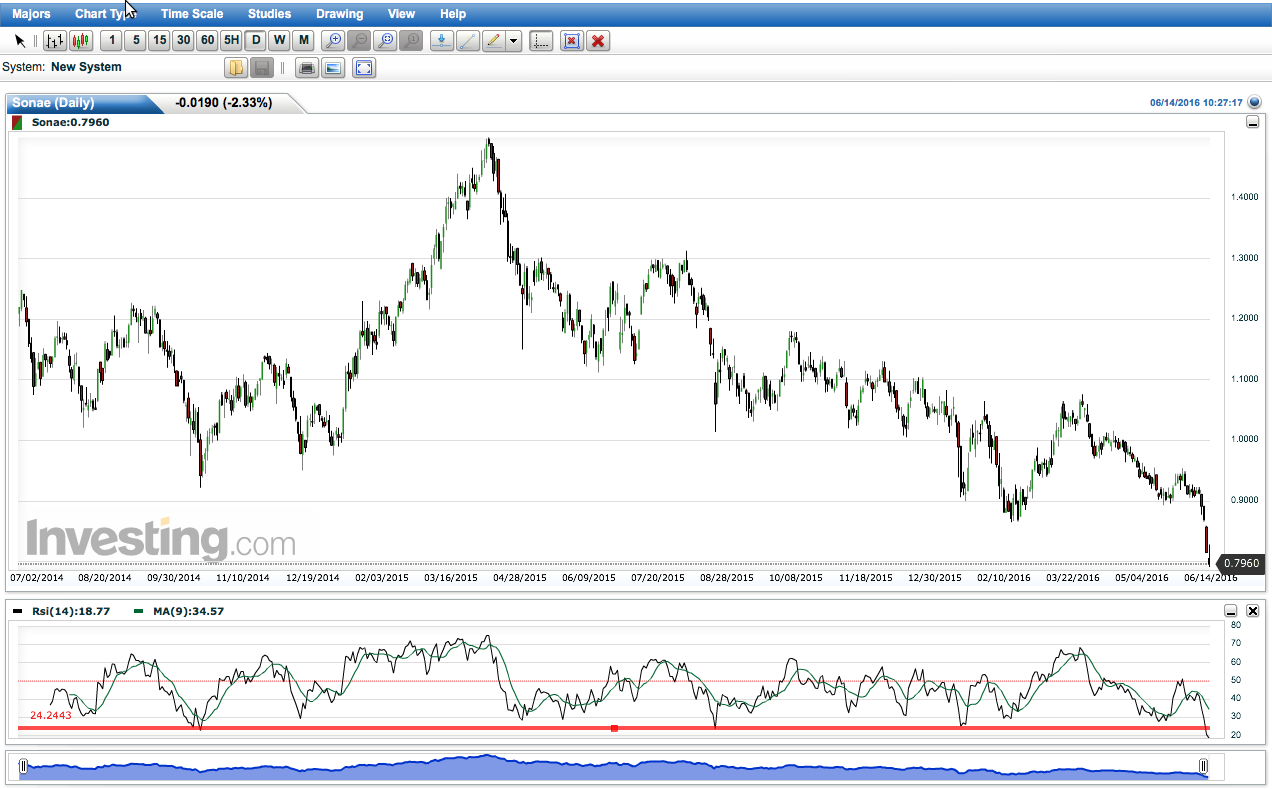This screenshot has width=1272, height=789.
Task: Switch to the OHLC bar chart icon
Action: [55, 41]
